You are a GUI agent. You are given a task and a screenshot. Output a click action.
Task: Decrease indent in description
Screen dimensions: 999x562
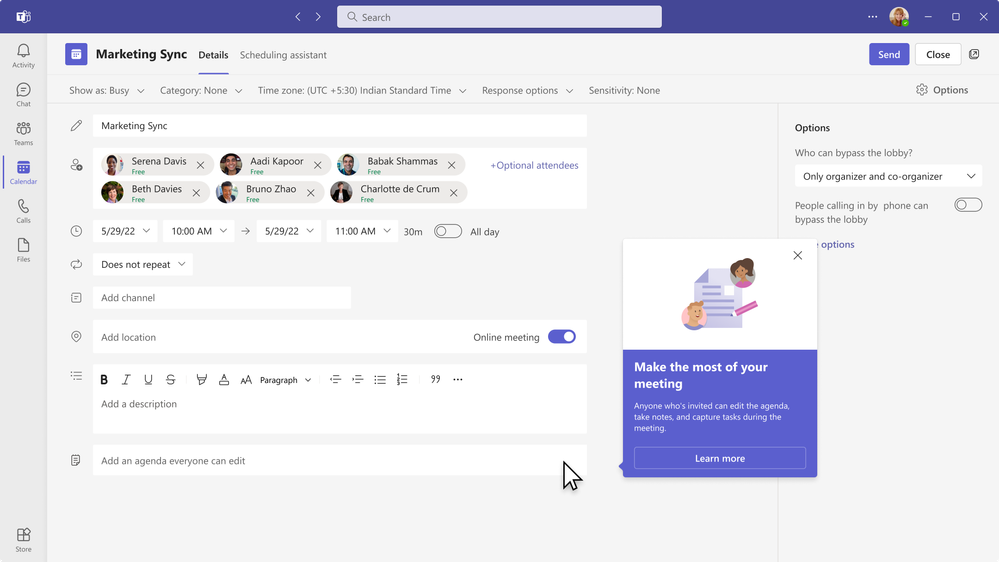point(335,380)
